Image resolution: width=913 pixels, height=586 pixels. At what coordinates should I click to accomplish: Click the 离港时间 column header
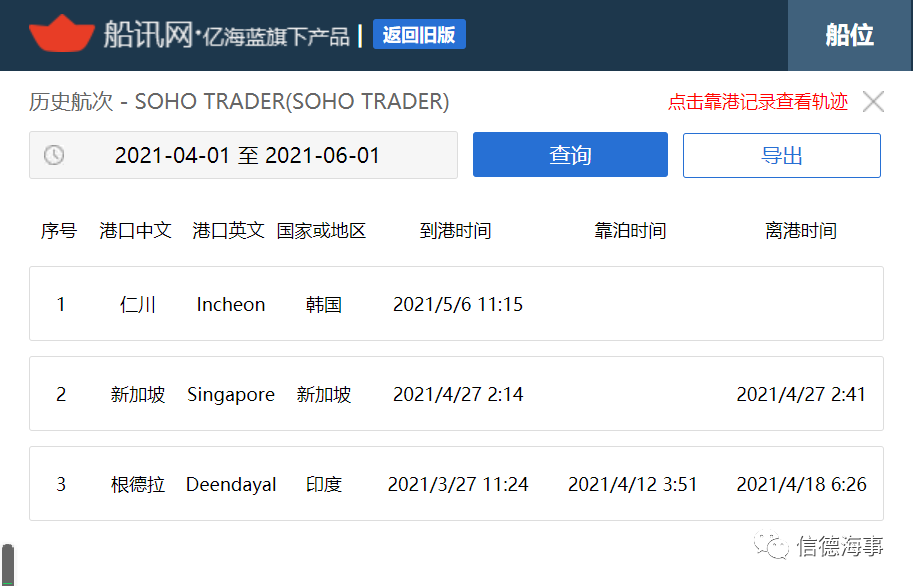pyautogui.click(x=801, y=231)
